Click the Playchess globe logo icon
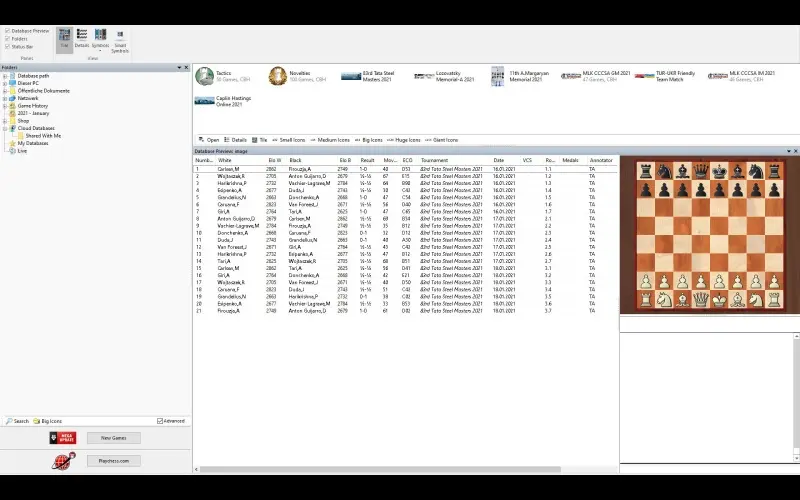The image size is (800, 500). (x=62, y=461)
